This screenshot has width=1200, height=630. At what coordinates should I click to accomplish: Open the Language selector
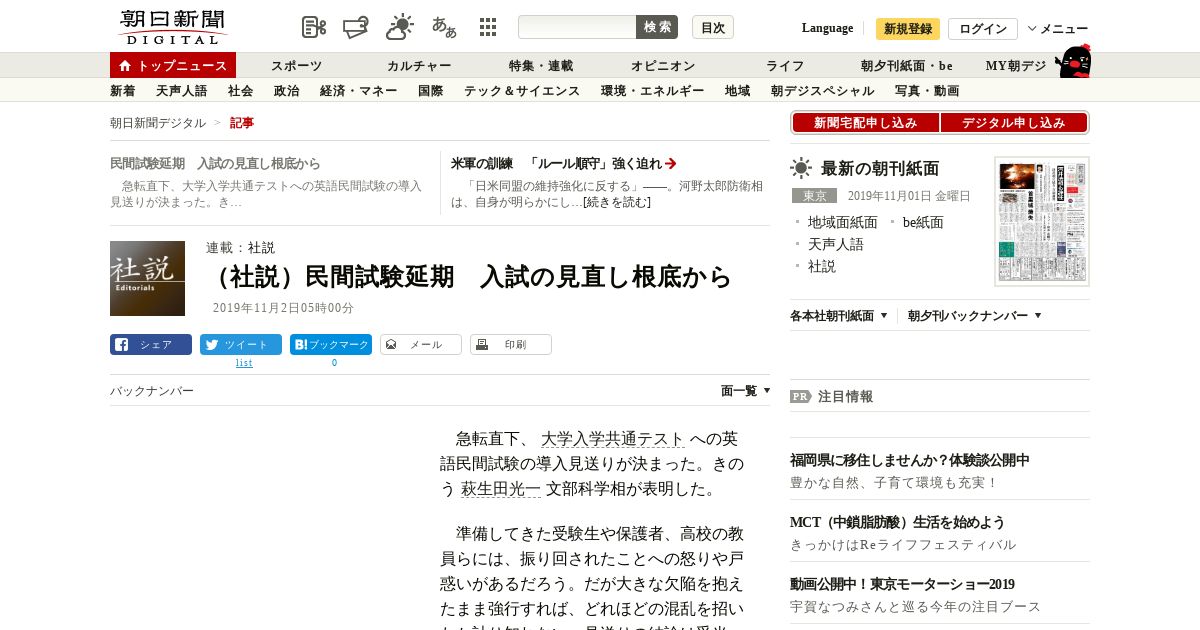pyautogui.click(x=827, y=28)
